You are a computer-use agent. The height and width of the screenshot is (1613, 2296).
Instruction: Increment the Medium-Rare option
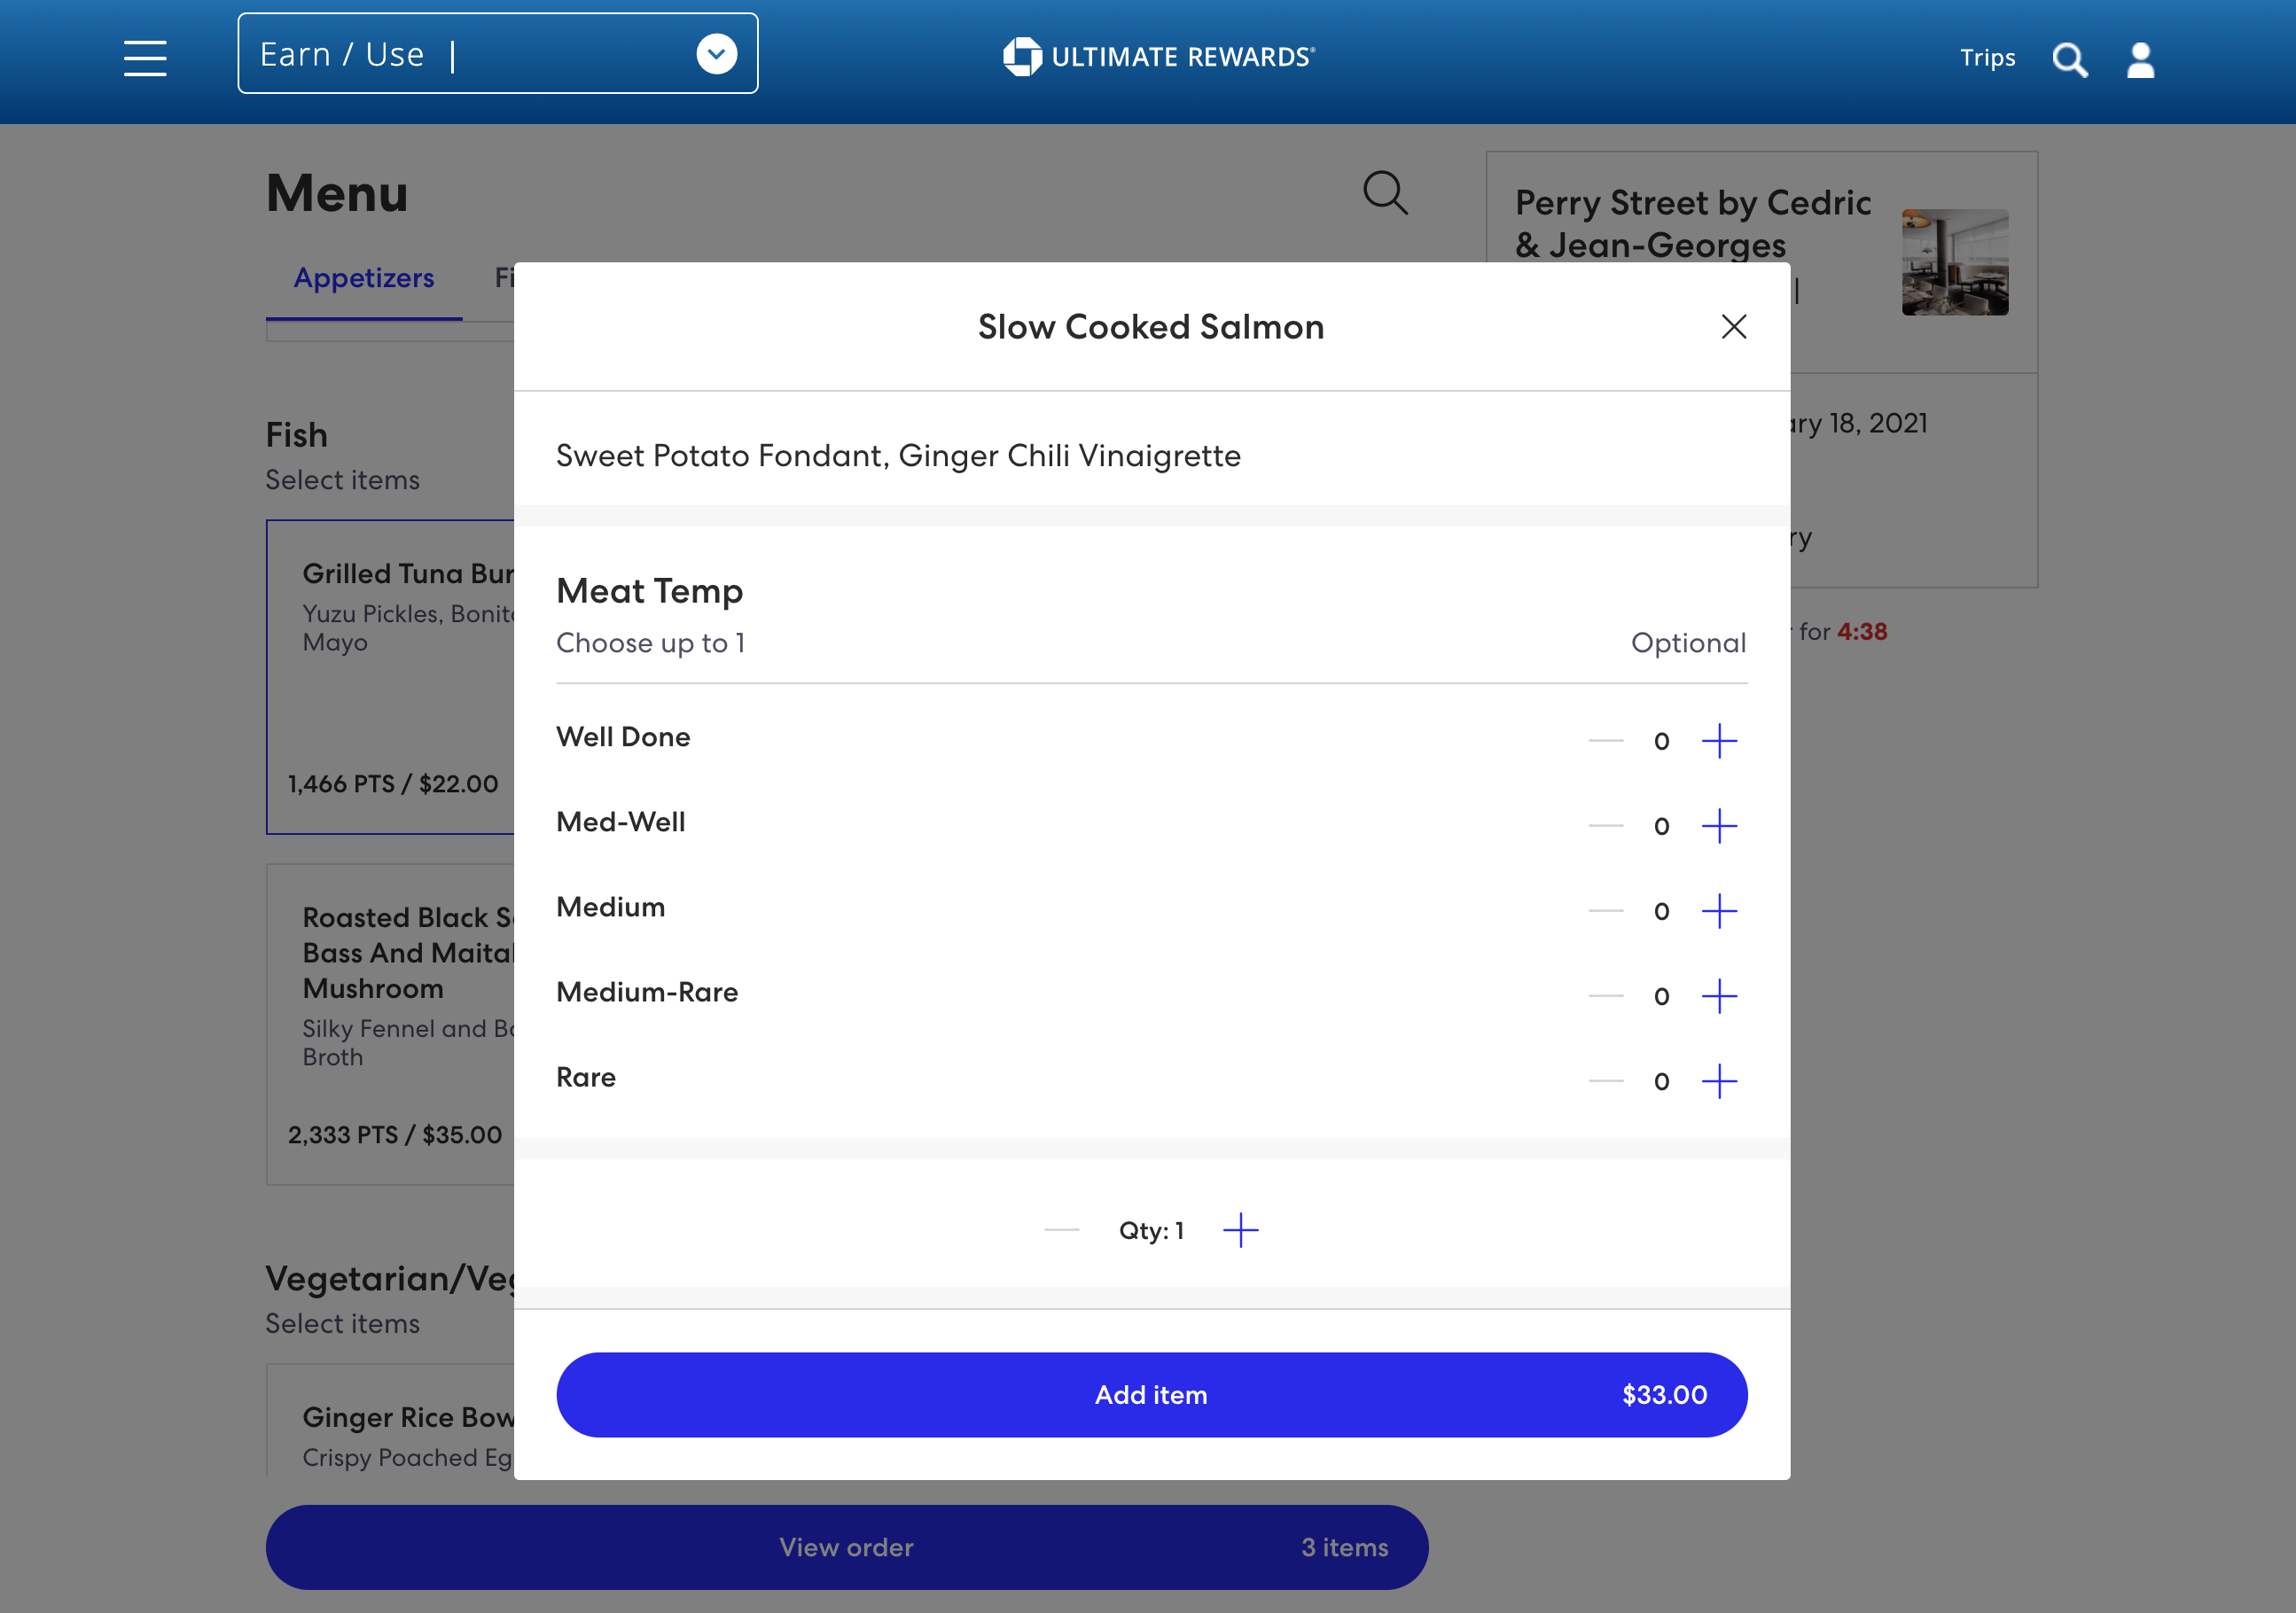1718,996
